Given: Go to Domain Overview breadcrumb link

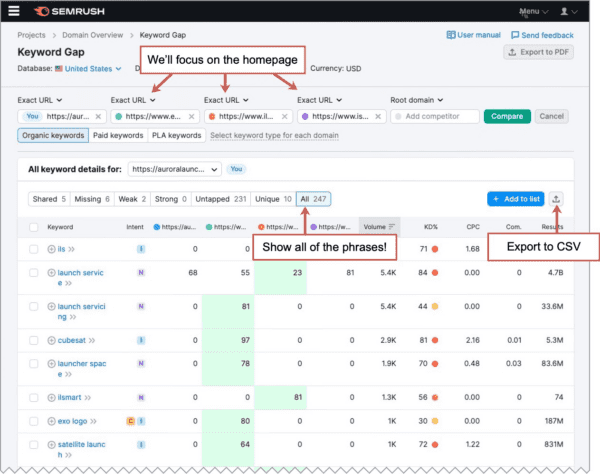Looking at the screenshot, I should [93, 35].
